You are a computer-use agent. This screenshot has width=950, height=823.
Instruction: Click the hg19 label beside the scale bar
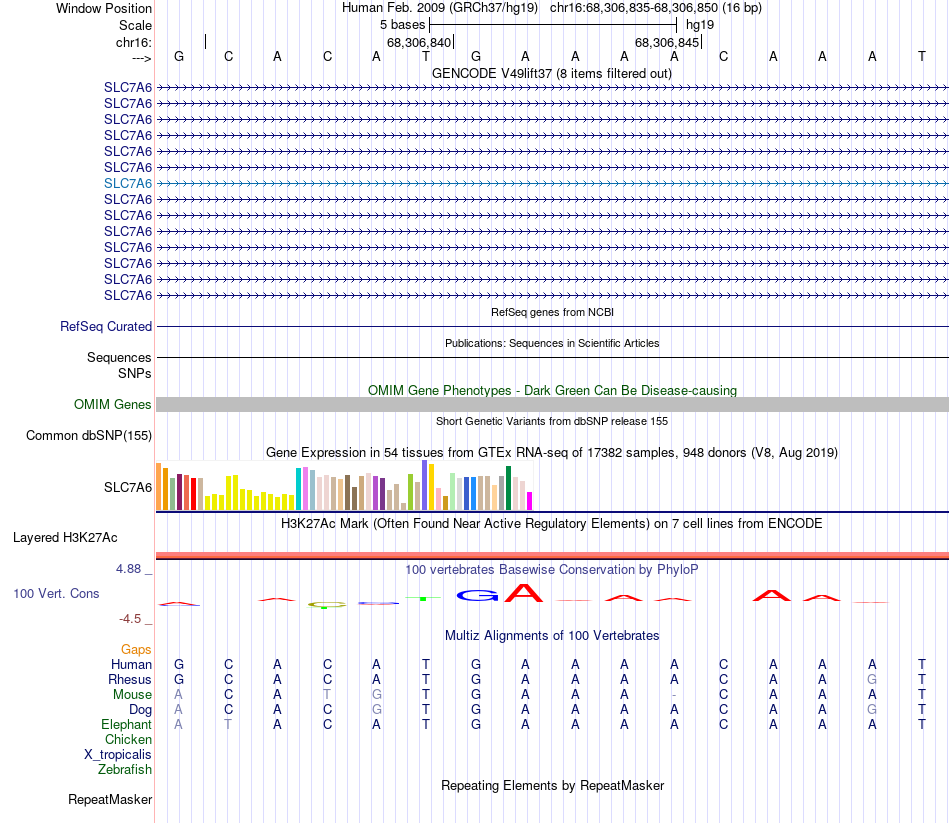[700, 25]
